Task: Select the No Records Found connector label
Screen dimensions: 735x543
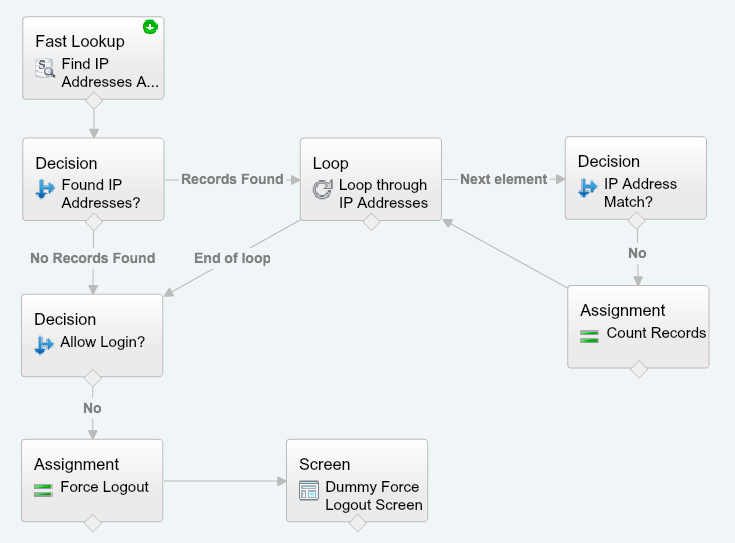Action: coord(93,258)
